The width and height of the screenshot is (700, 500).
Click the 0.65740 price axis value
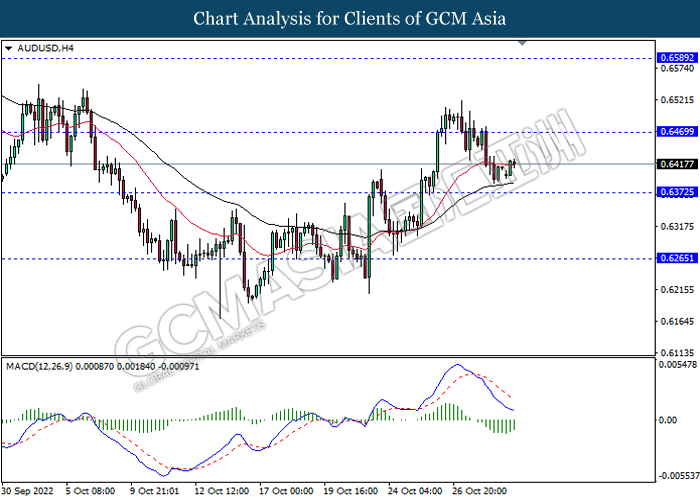point(677,68)
